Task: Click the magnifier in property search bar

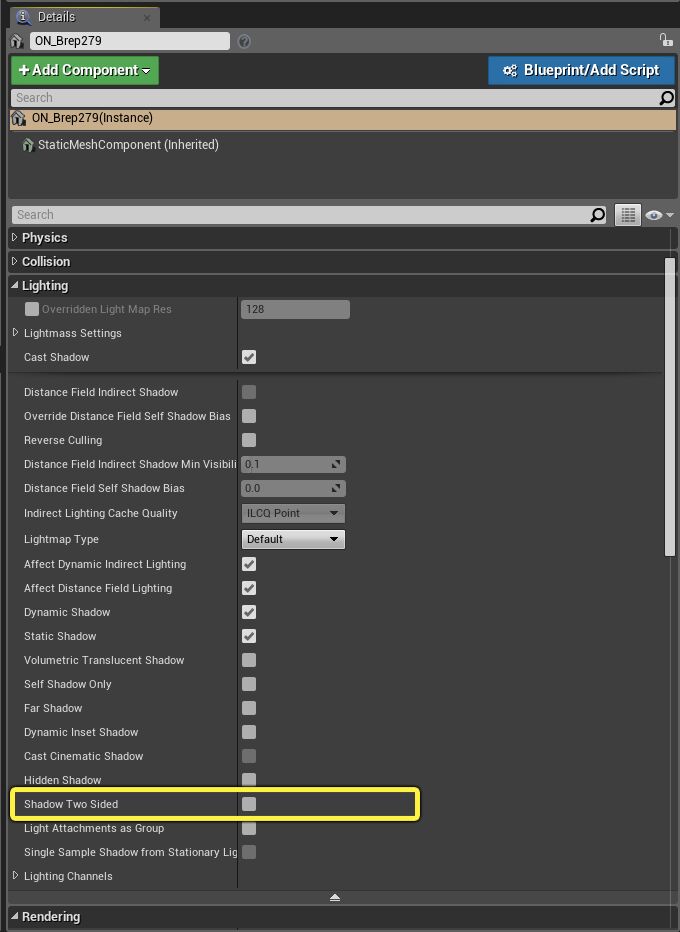Action: click(598, 215)
